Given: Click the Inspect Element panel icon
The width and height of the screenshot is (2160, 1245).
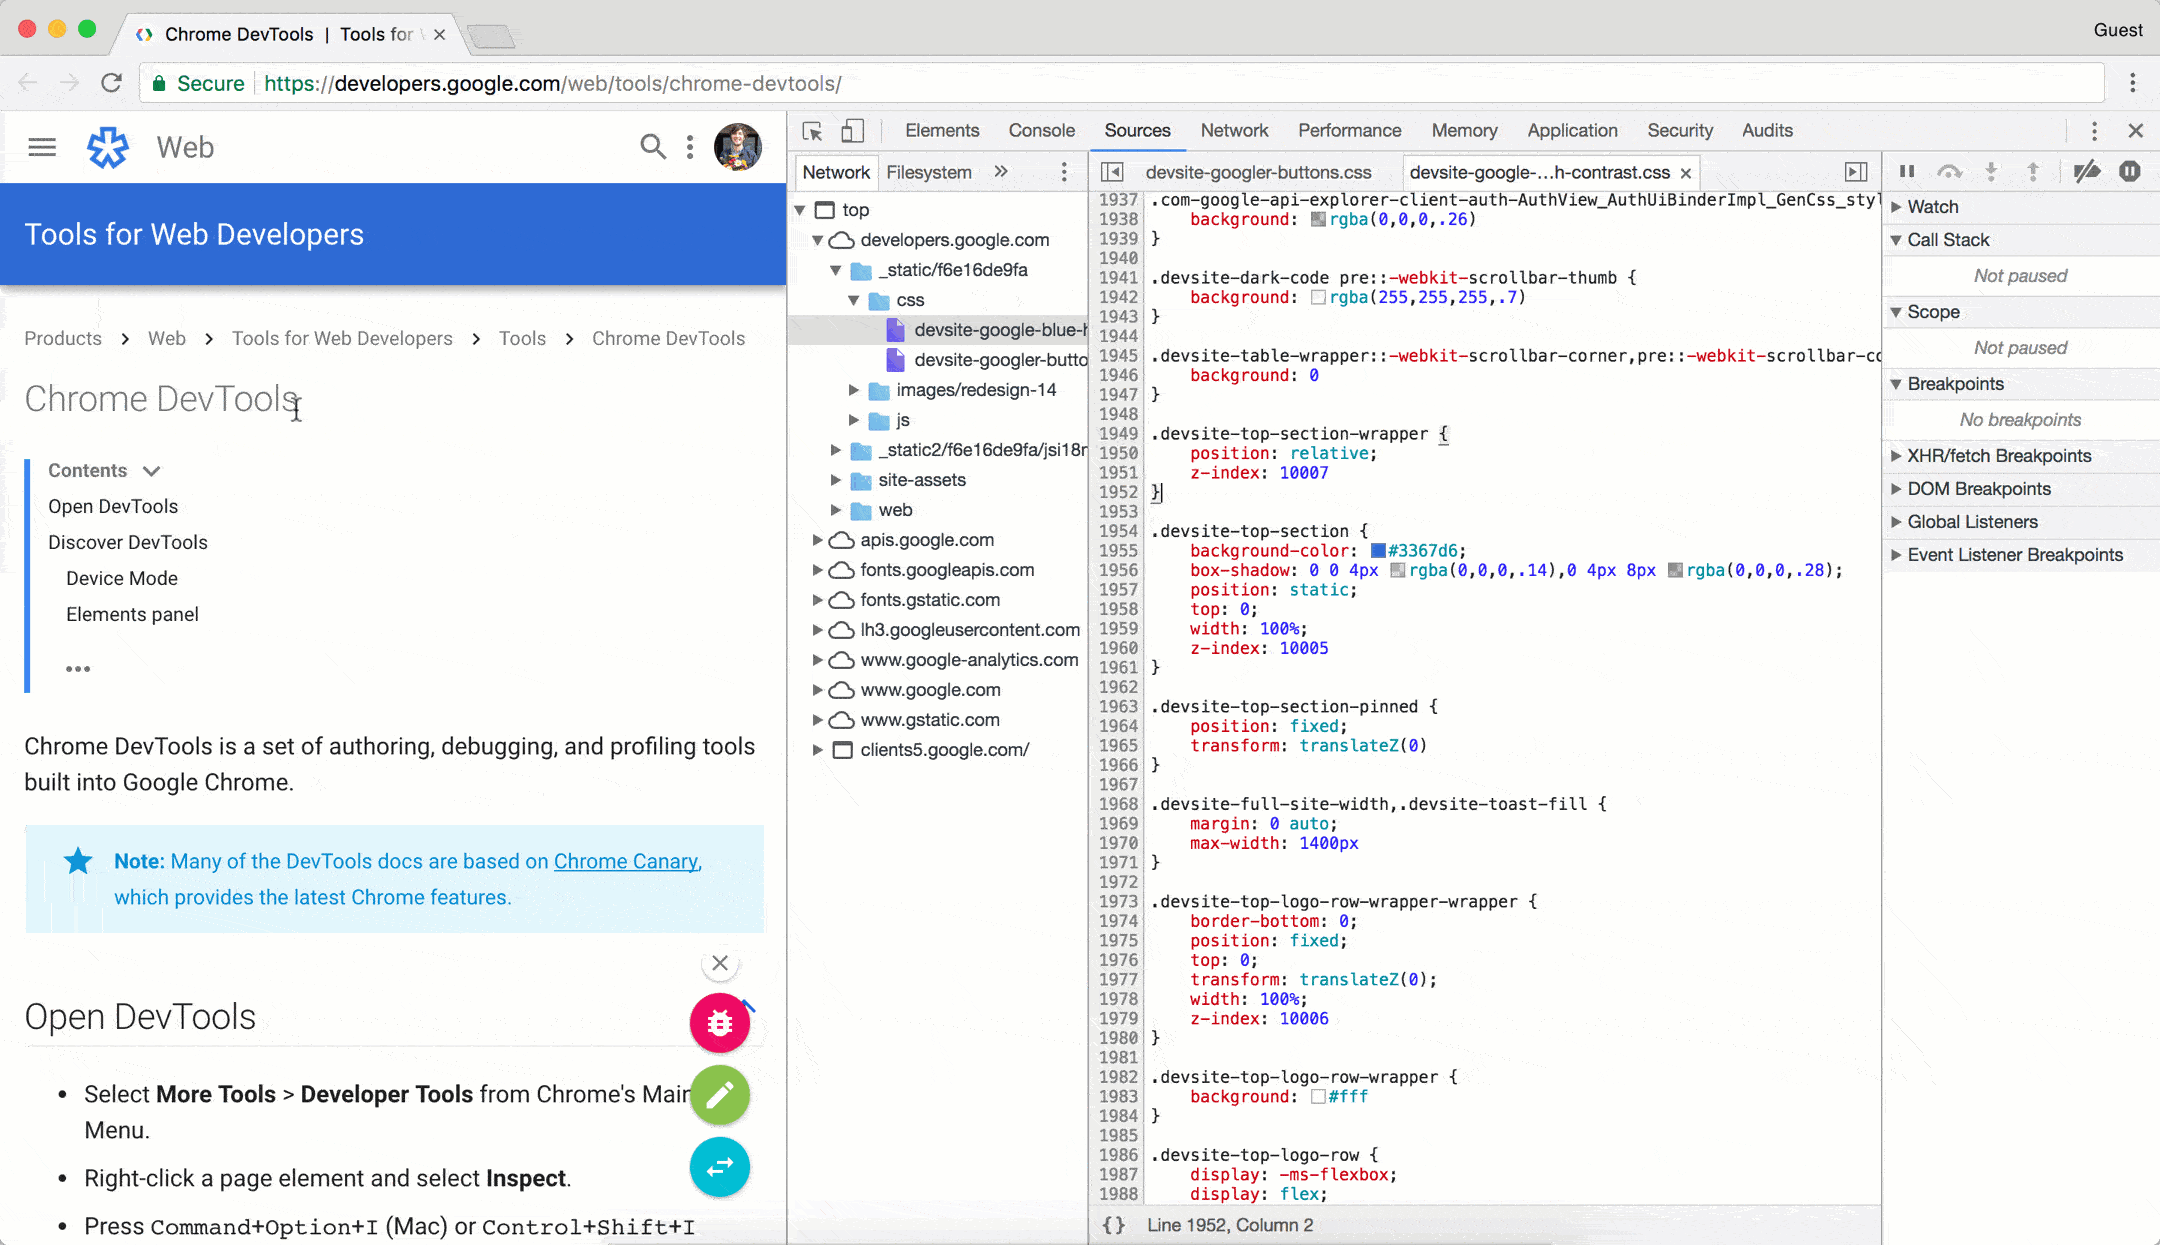Looking at the screenshot, I should pos(811,131).
